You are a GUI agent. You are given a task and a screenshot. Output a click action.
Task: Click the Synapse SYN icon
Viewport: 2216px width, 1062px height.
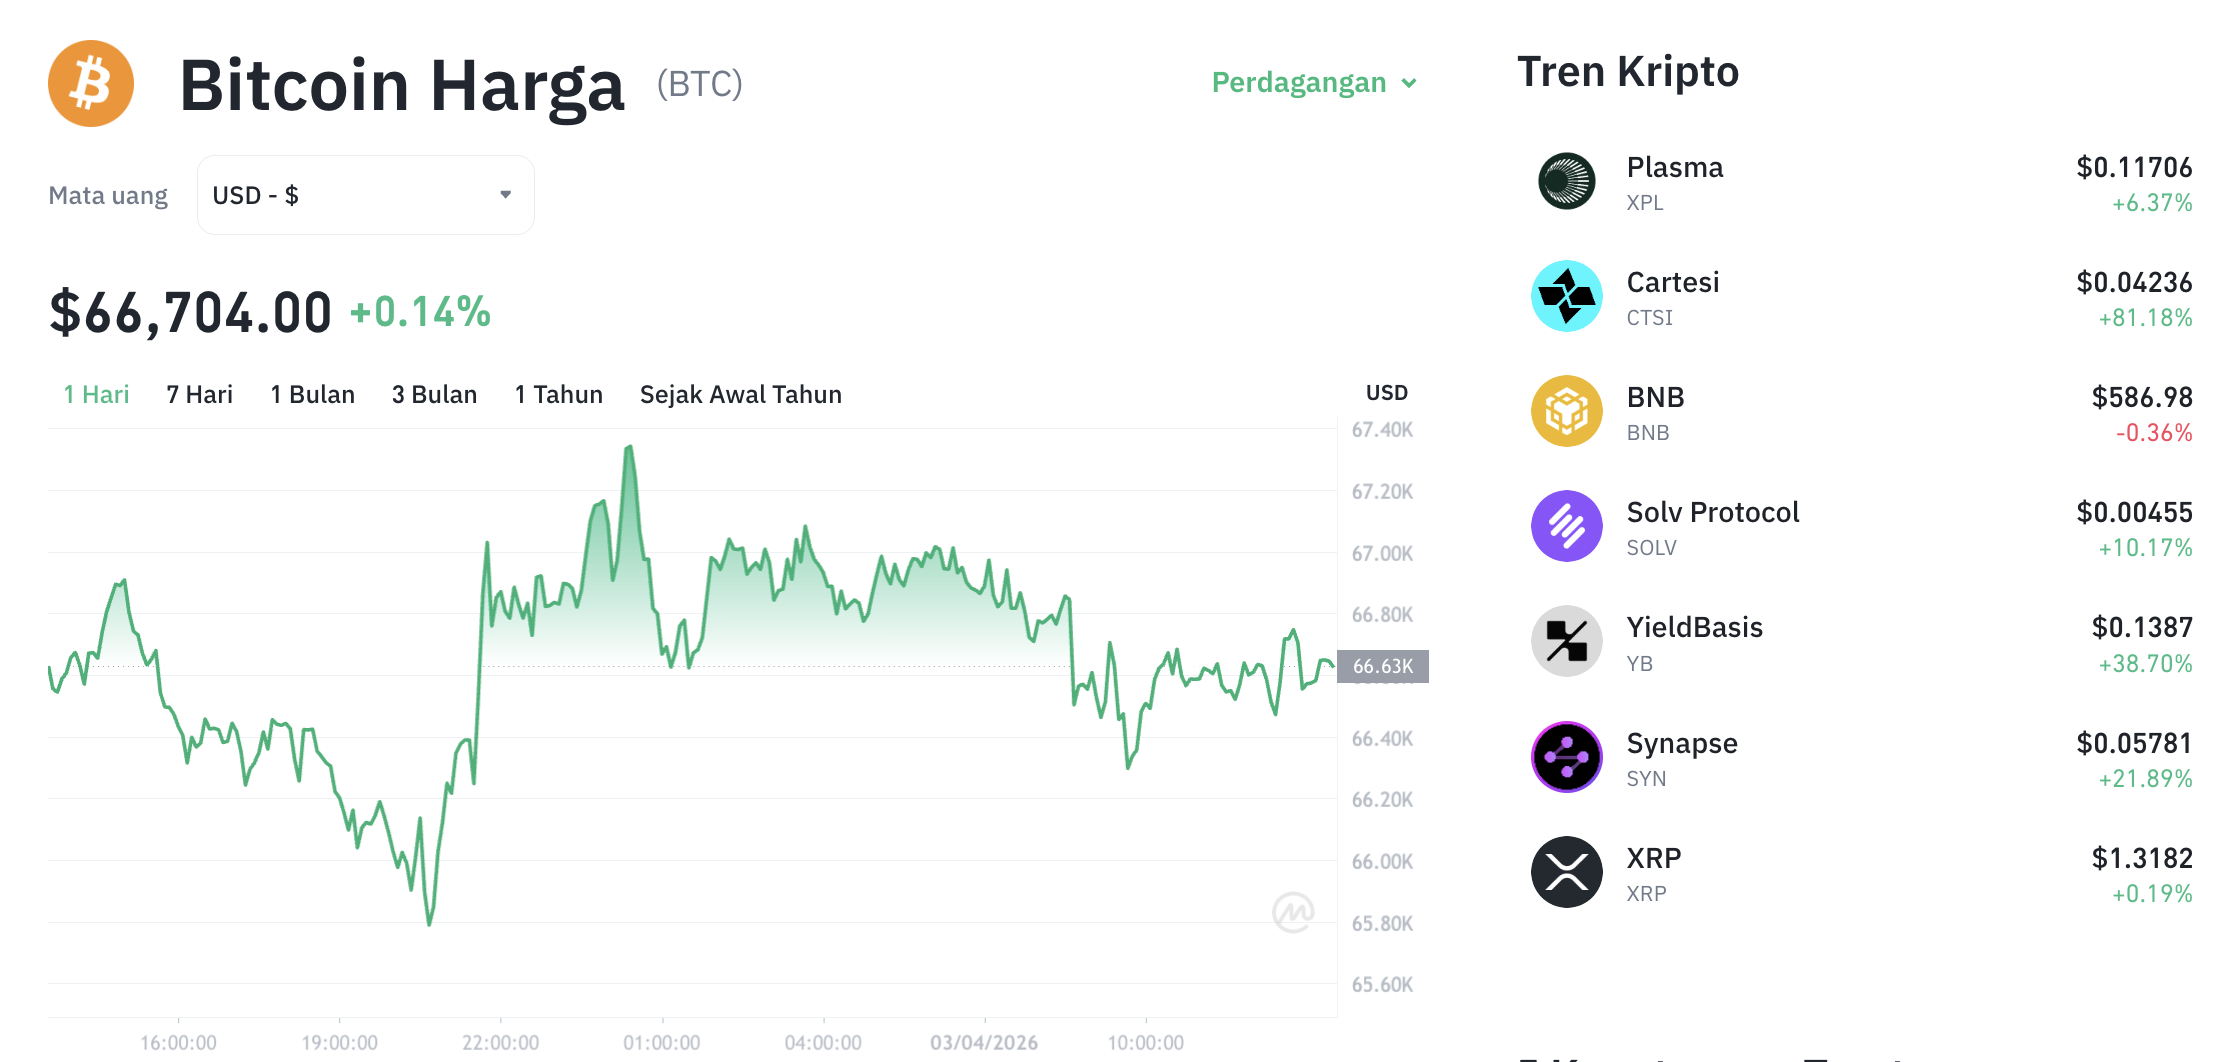tap(1566, 757)
